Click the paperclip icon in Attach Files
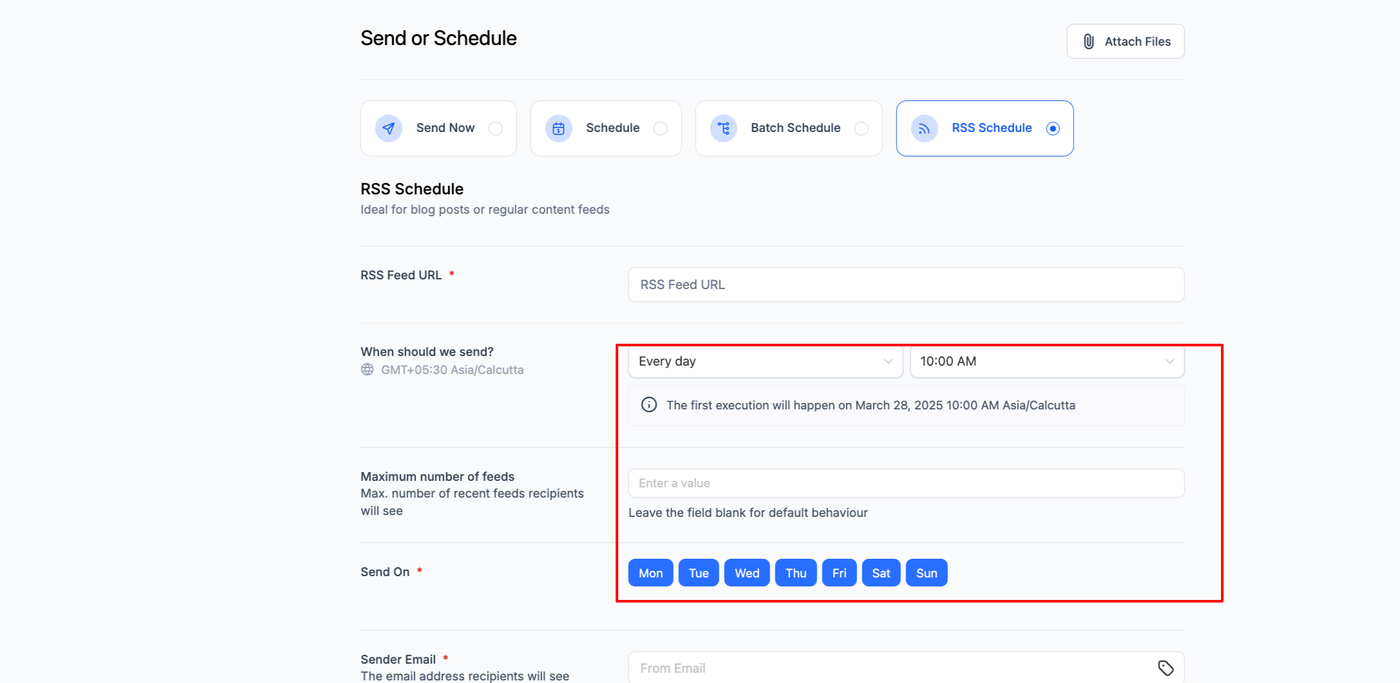1400x683 pixels. tap(1089, 42)
